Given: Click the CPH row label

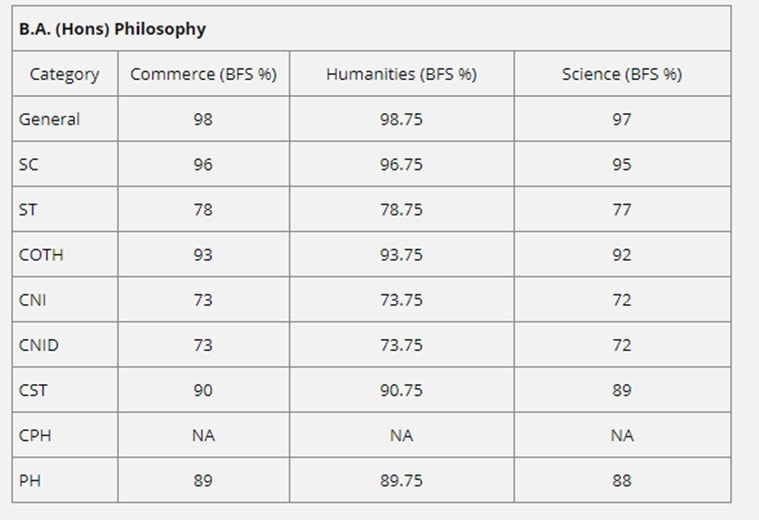Looking at the screenshot, I should pyautogui.click(x=35, y=435).
